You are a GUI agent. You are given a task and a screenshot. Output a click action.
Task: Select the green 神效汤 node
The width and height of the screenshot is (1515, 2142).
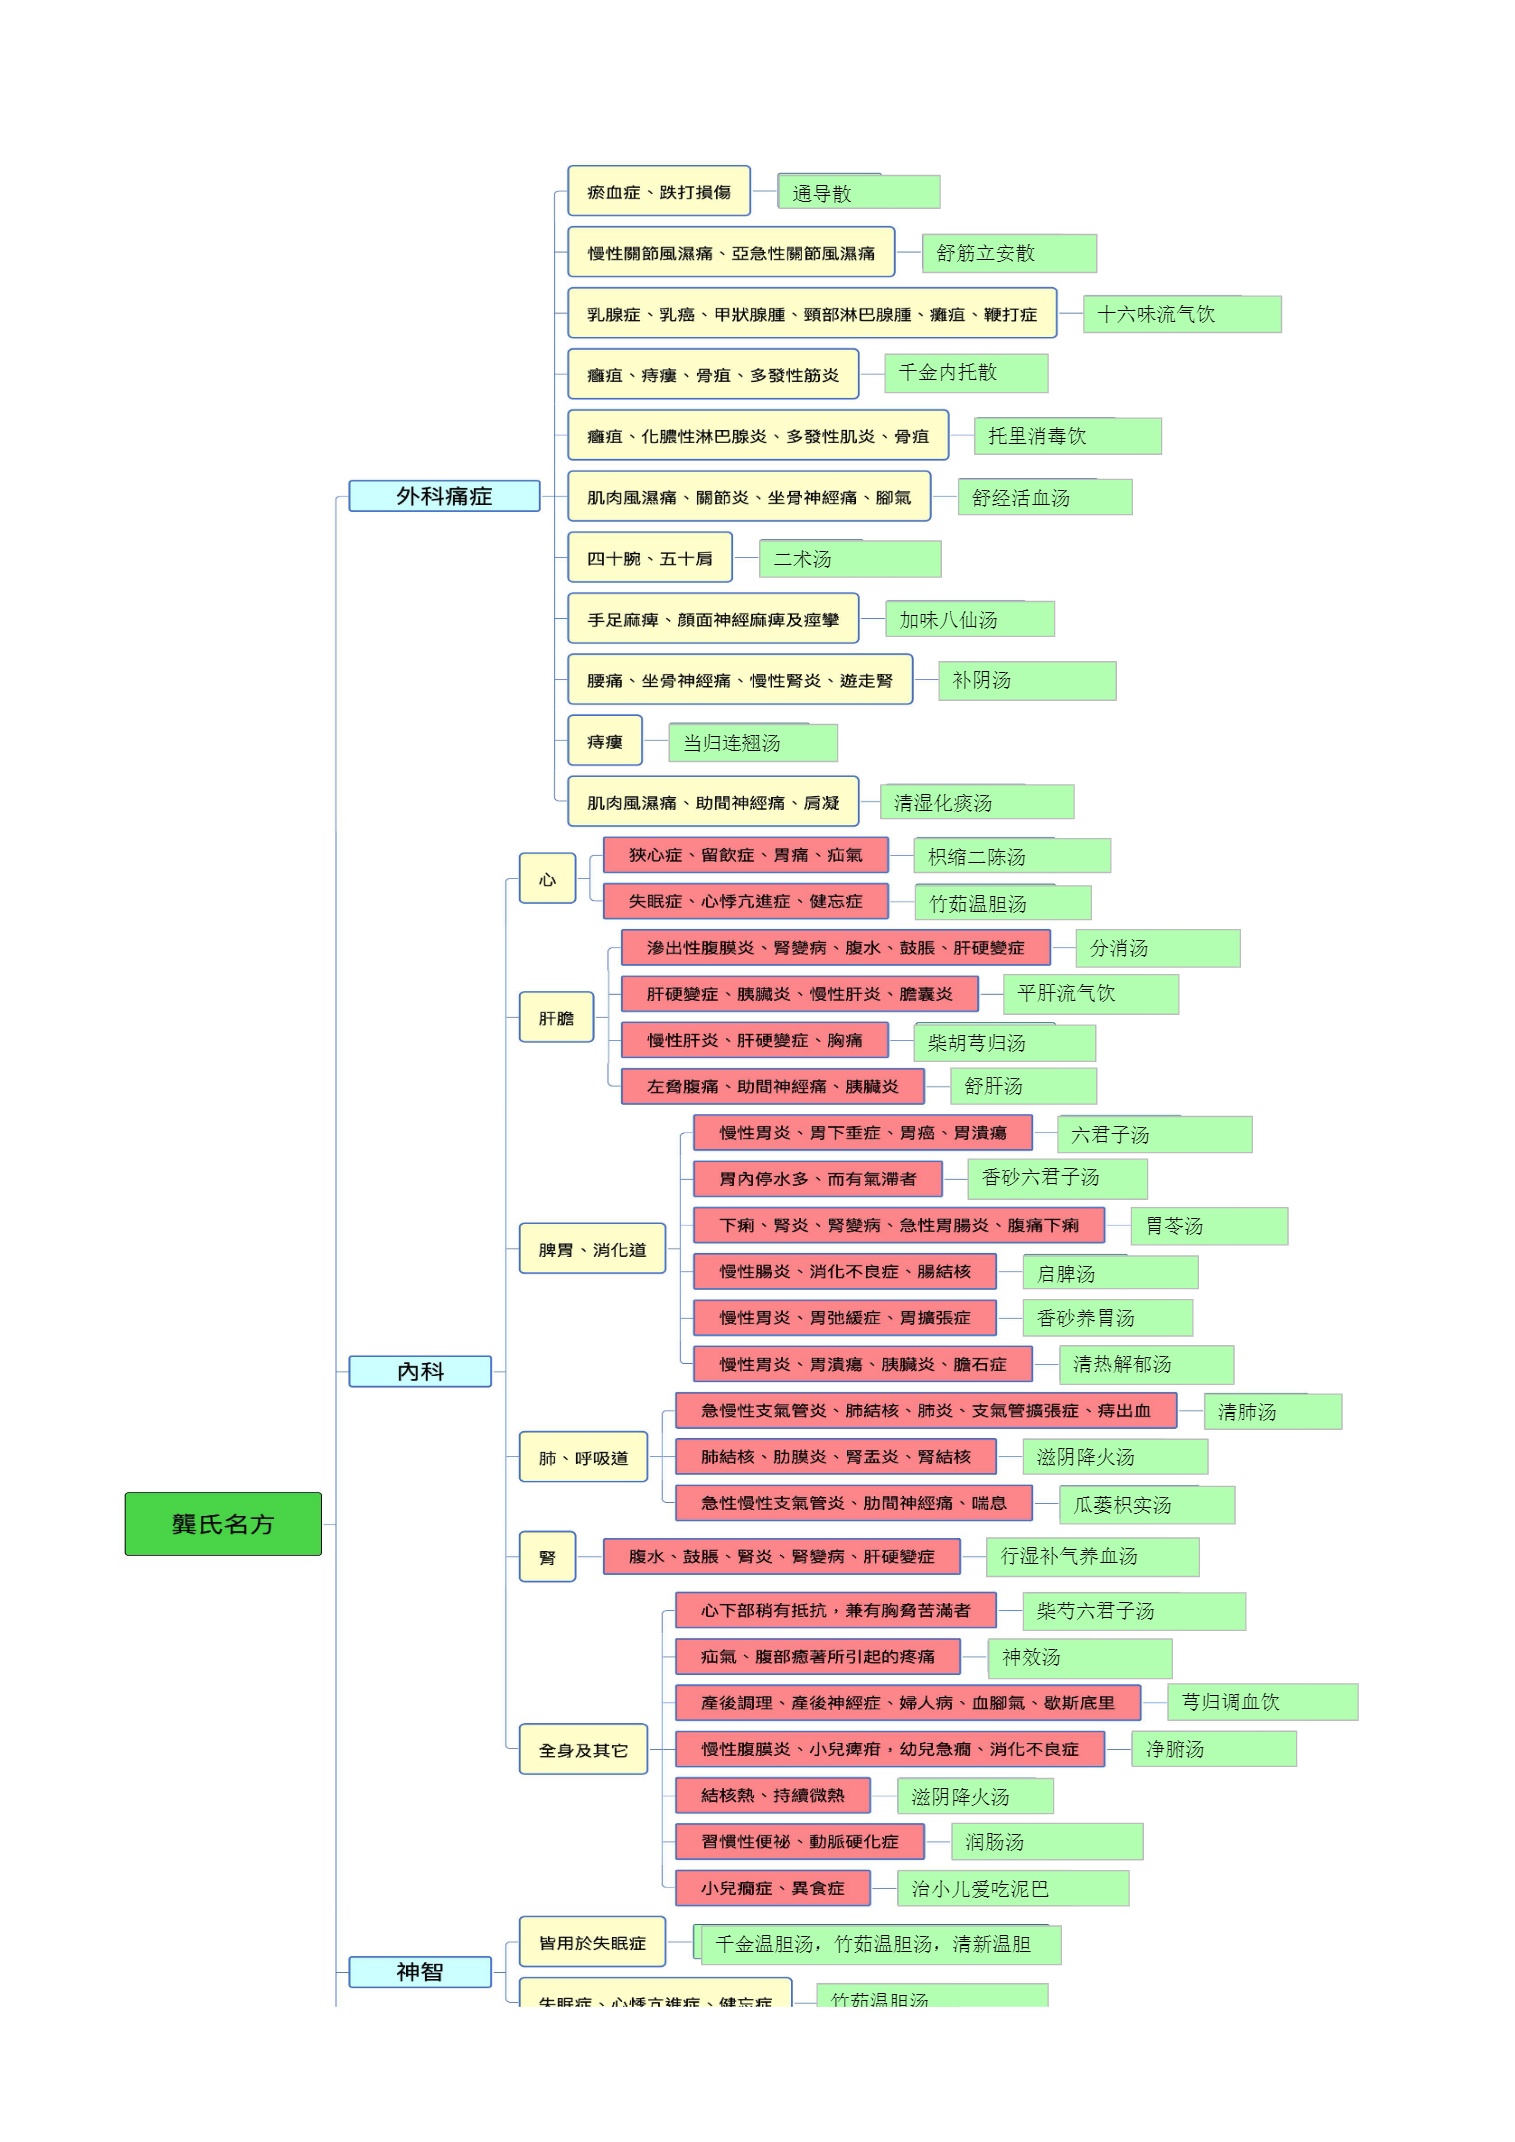[1080, 1658]
